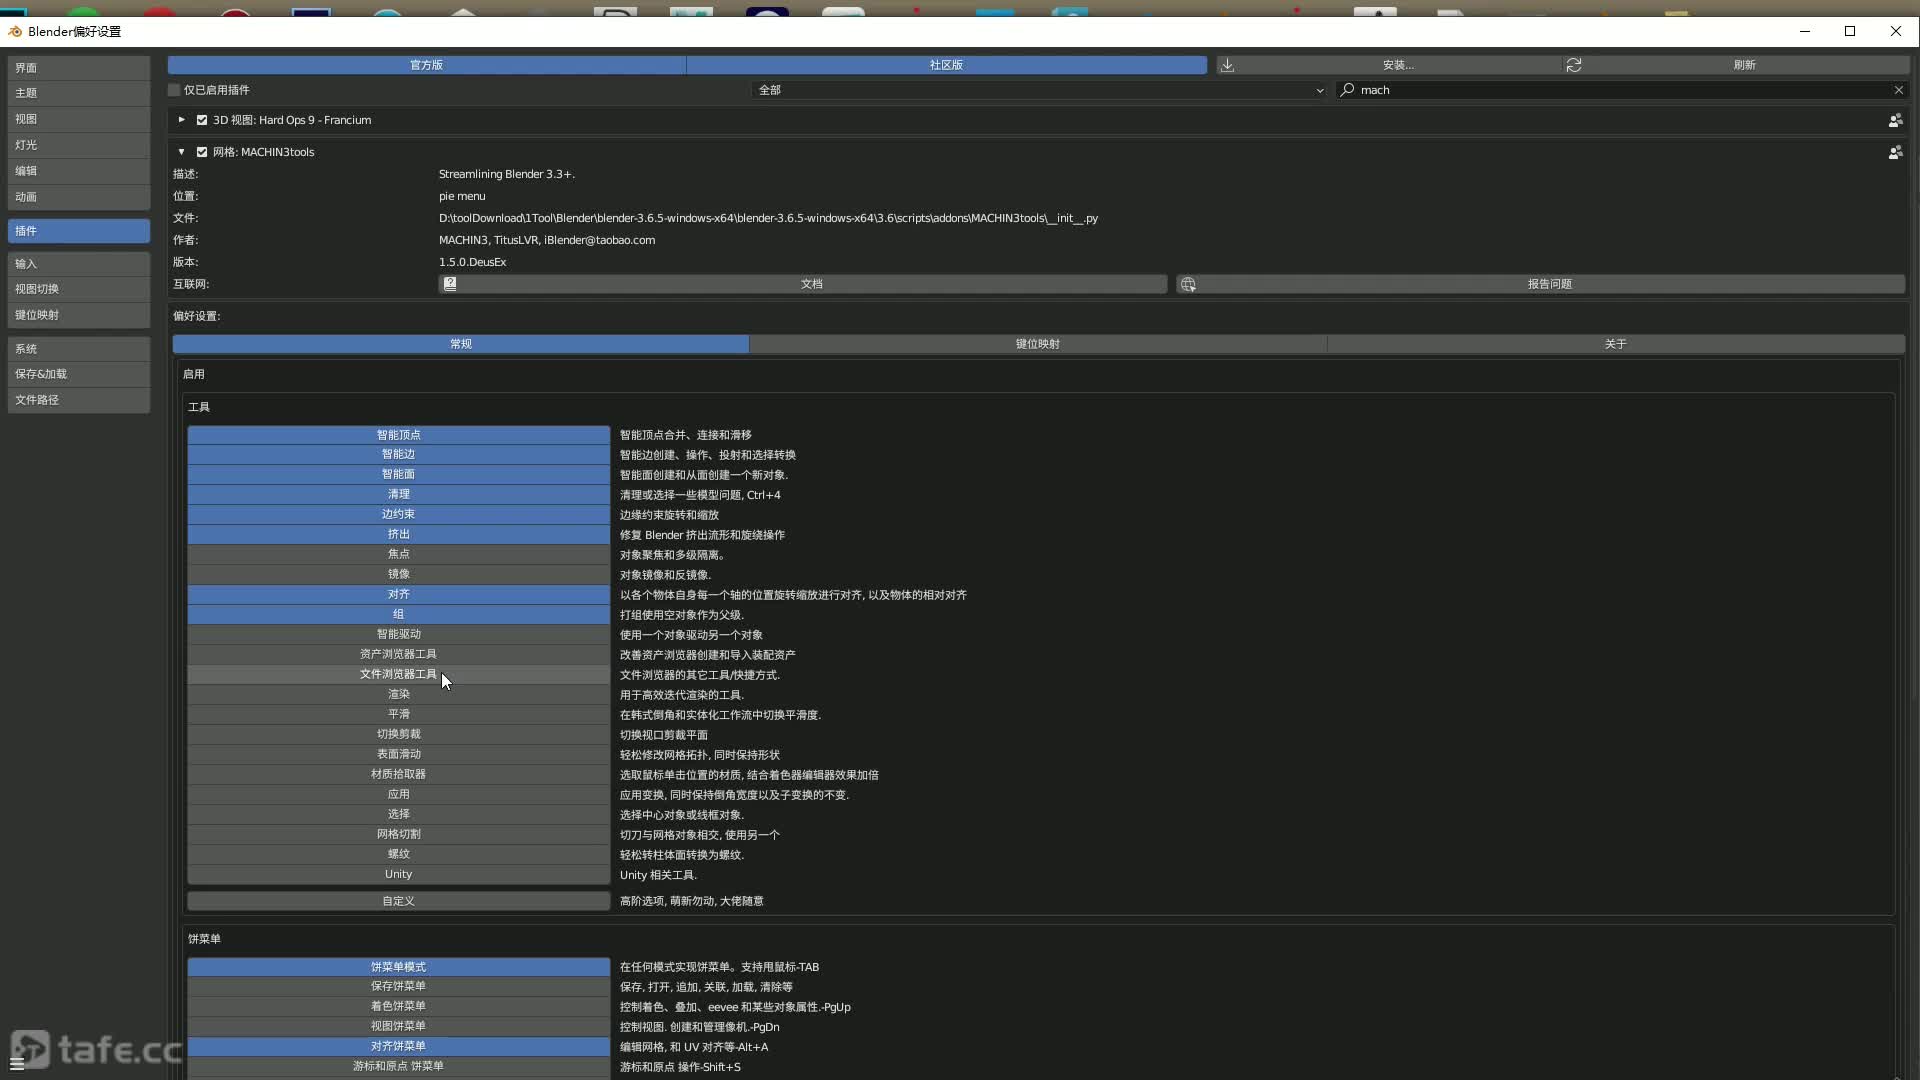Toggle the 饼菜单模式 pie menu
Screen dimensions: 1920x1080
tap(398, 967)
